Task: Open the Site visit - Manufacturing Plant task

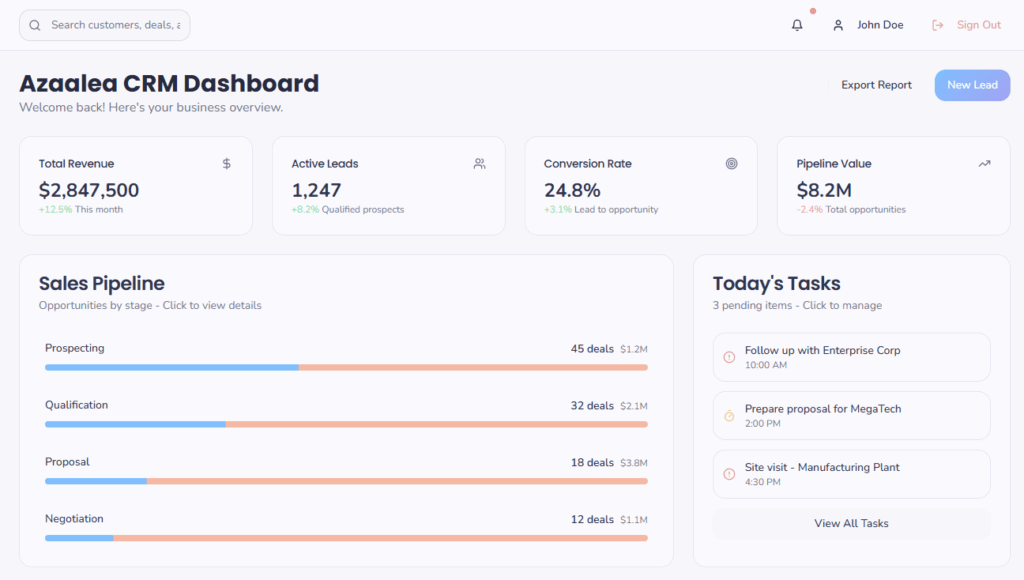Action: 851,473
